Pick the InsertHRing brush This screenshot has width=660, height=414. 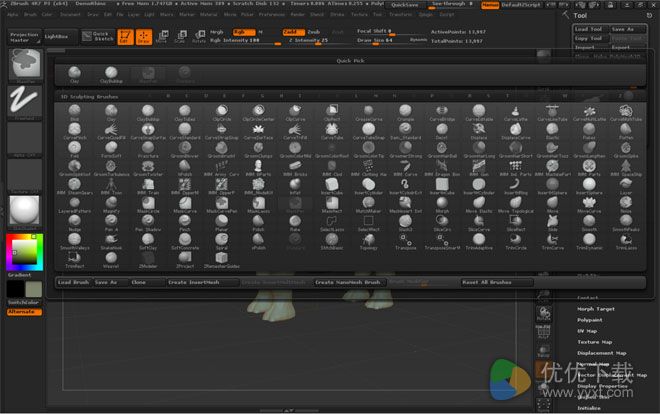516,186
